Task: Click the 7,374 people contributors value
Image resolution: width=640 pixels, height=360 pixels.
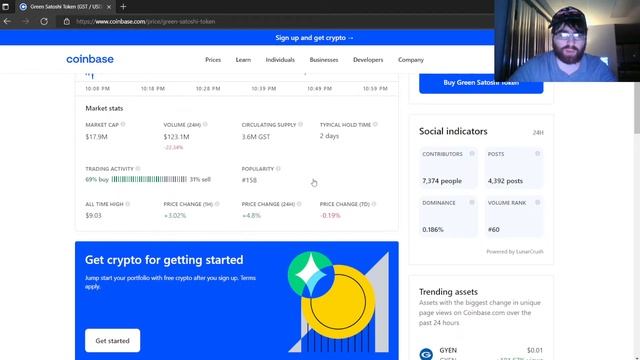Action: [442, 181]
